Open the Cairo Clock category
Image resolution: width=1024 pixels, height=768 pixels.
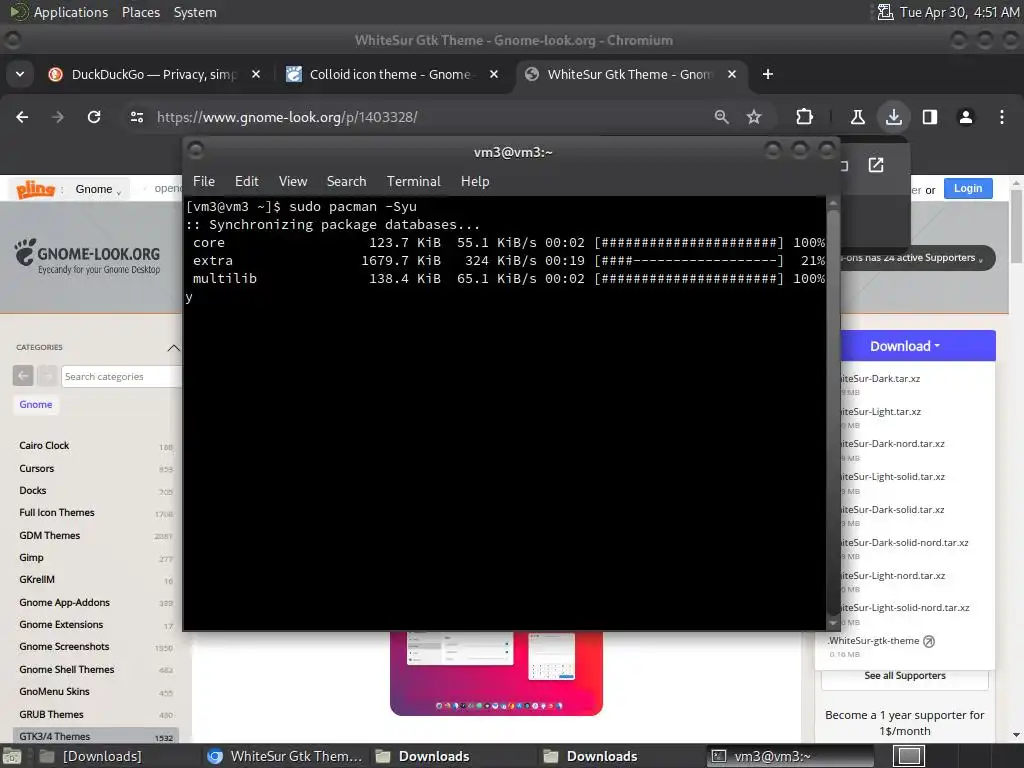(x=44, y=445)
